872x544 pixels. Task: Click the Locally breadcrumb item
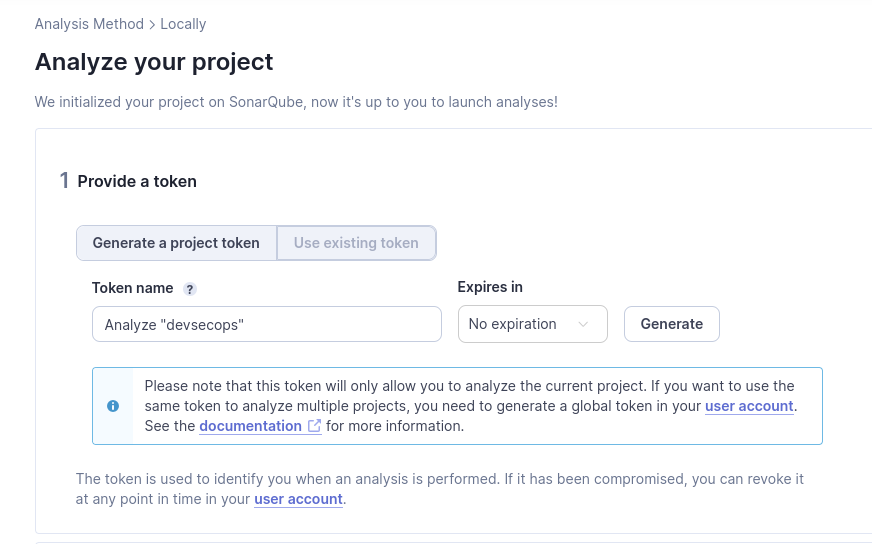(183, 24)
